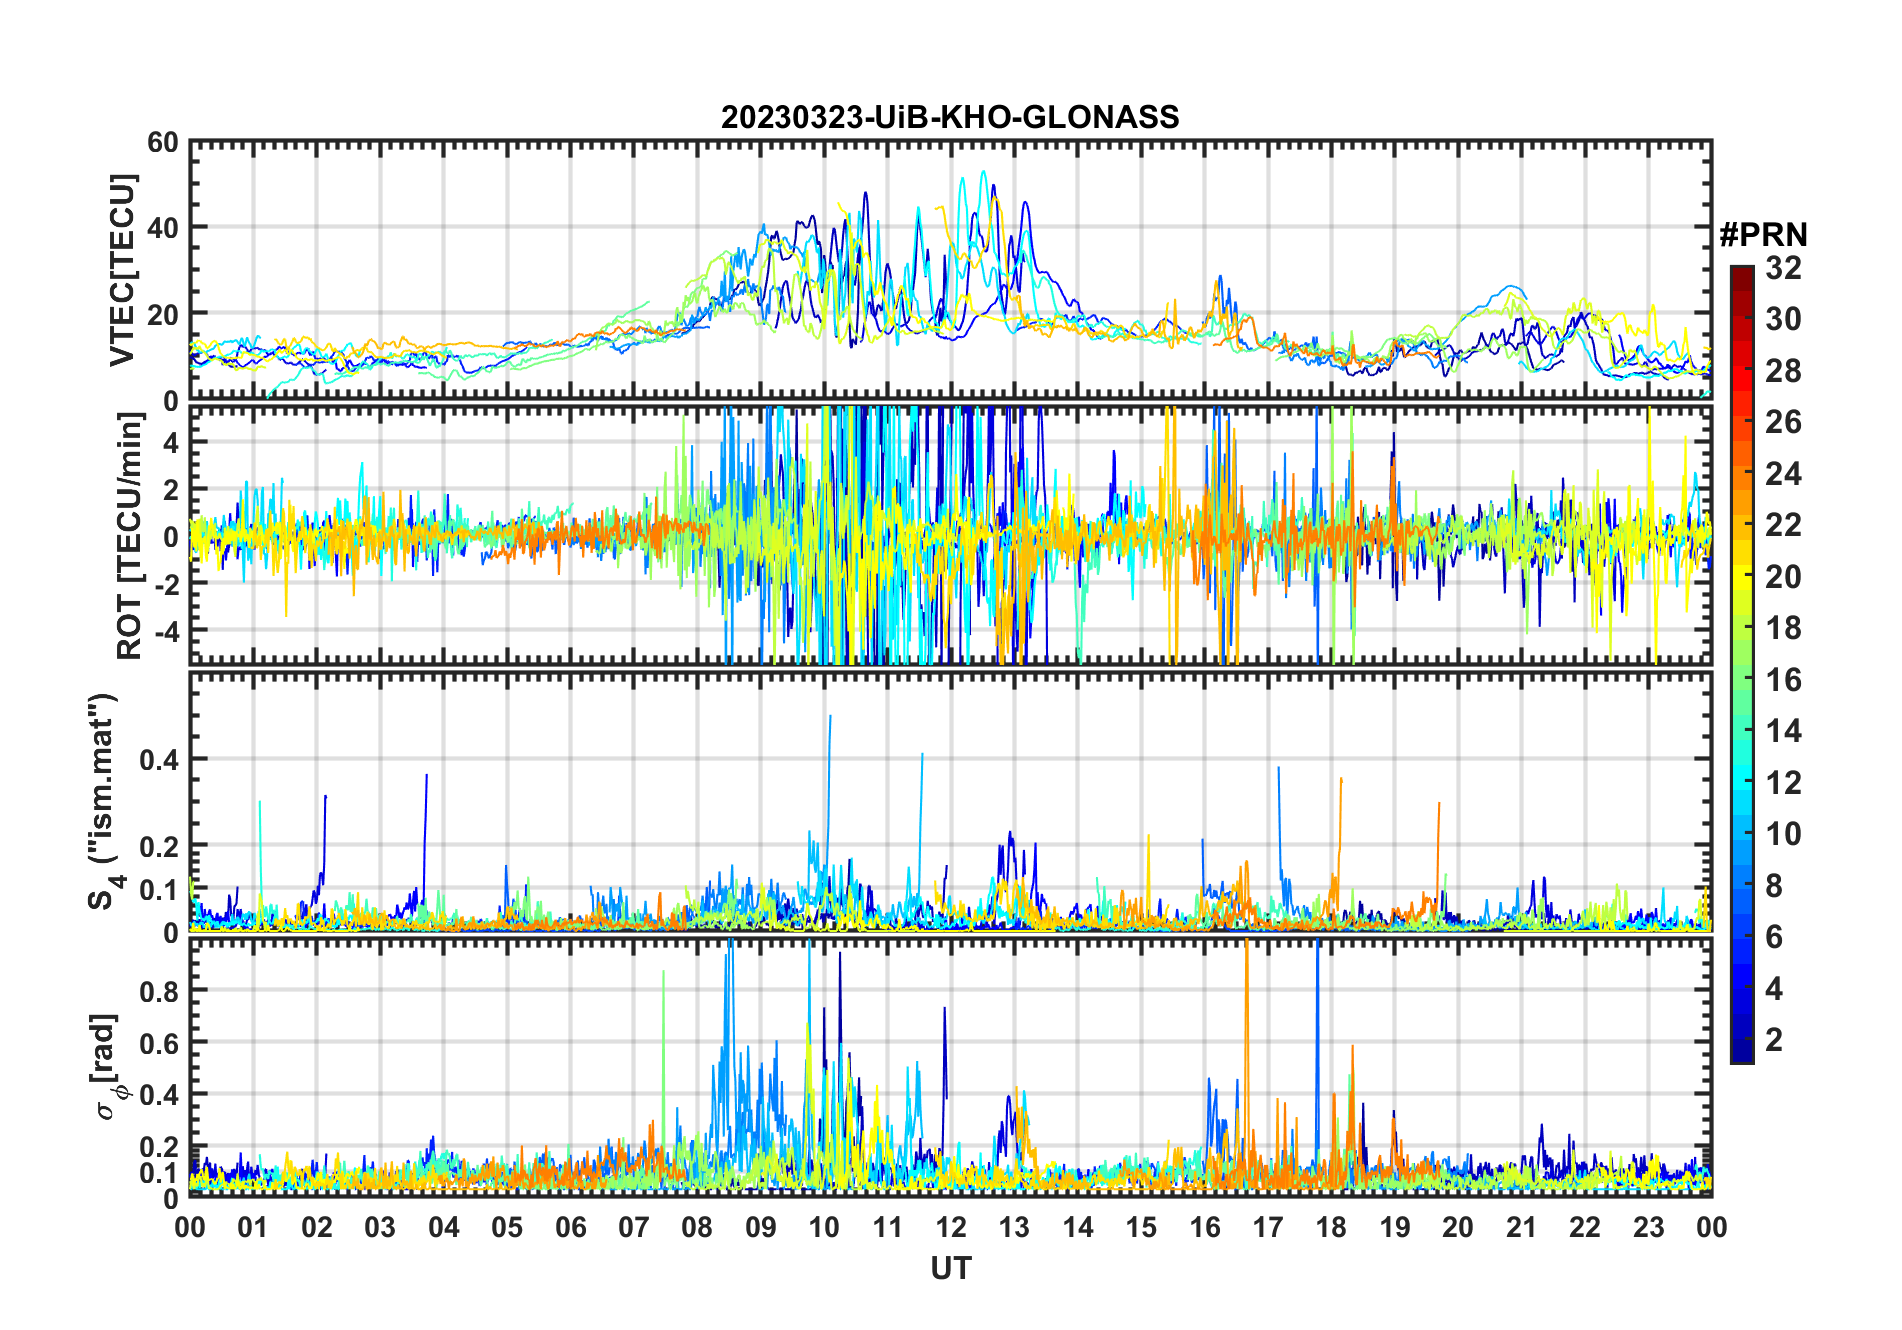Pick the blue colorbar segment at 6
1902x1330 pixels.
click(1741, 937)
